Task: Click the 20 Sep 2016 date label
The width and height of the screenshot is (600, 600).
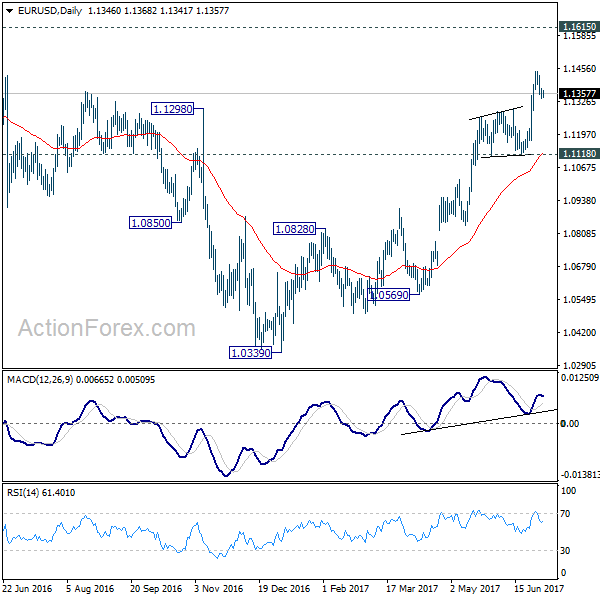Action: tap(156, 588)
